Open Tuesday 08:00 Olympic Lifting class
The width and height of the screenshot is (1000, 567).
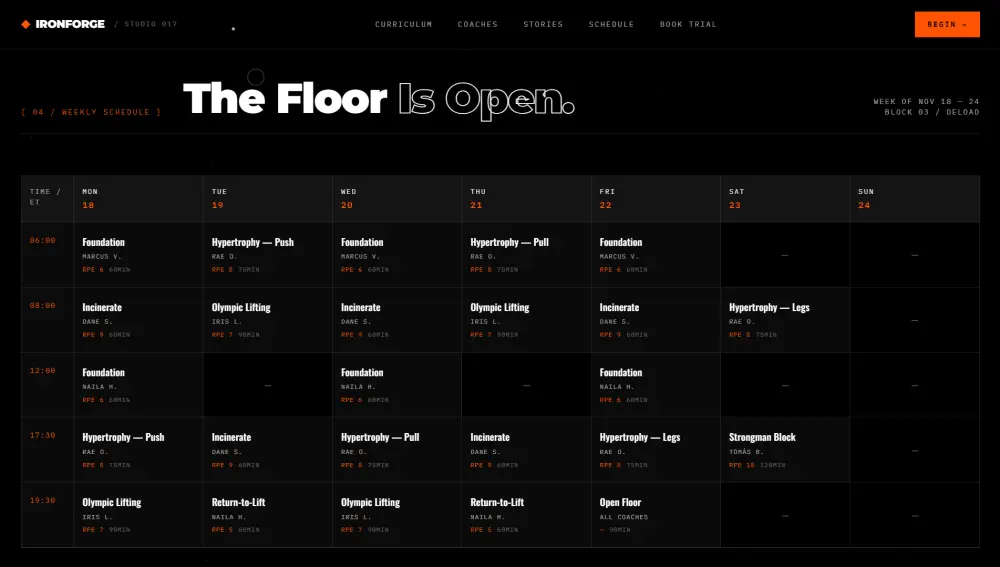point(268,320)
